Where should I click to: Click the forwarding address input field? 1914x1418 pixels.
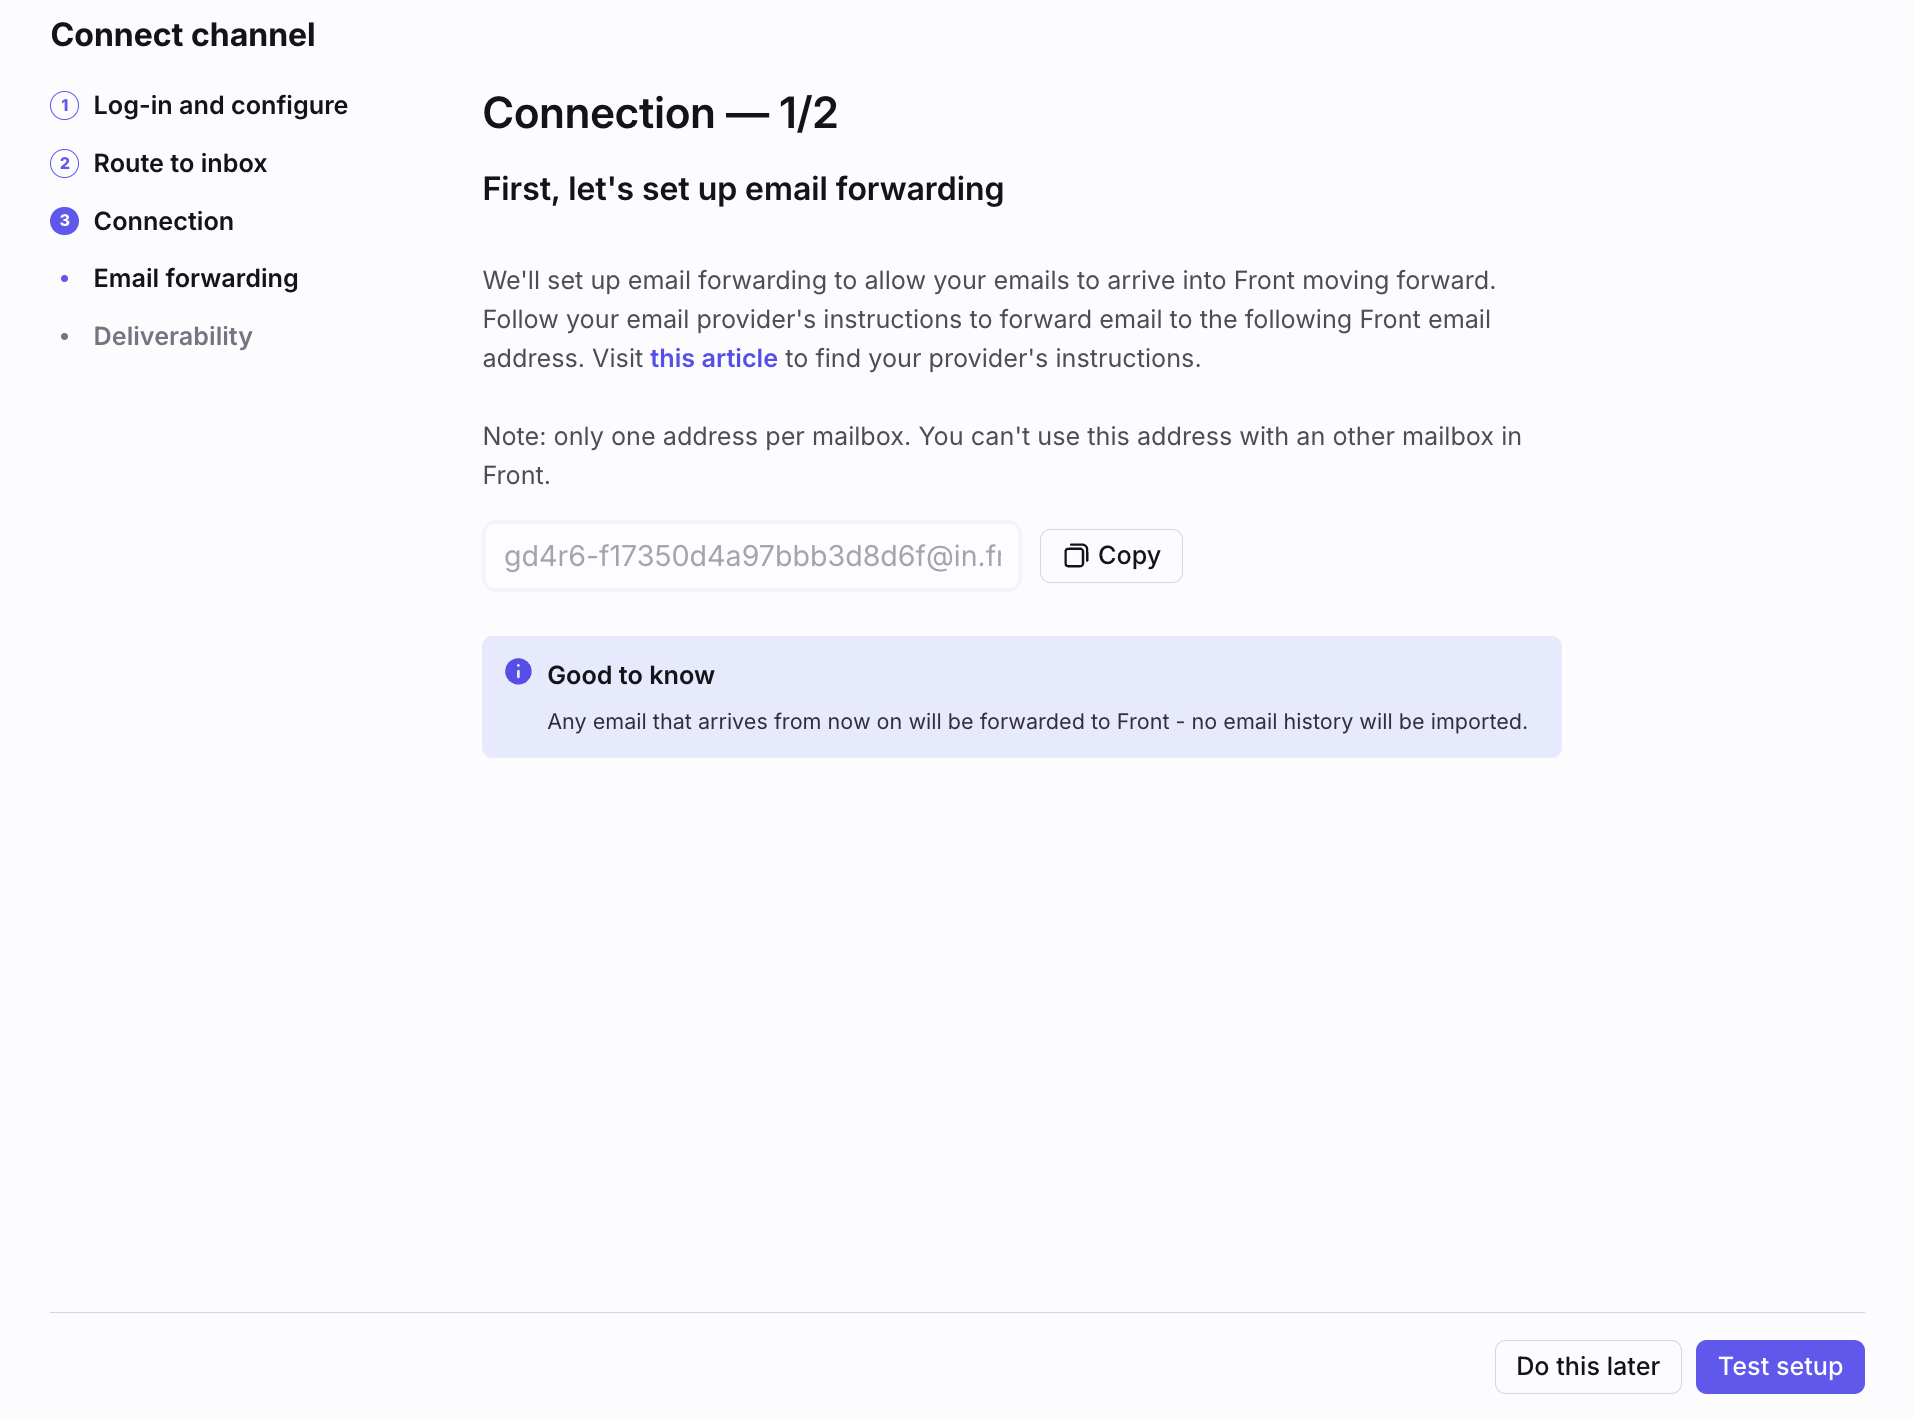[x=752, y=556]
